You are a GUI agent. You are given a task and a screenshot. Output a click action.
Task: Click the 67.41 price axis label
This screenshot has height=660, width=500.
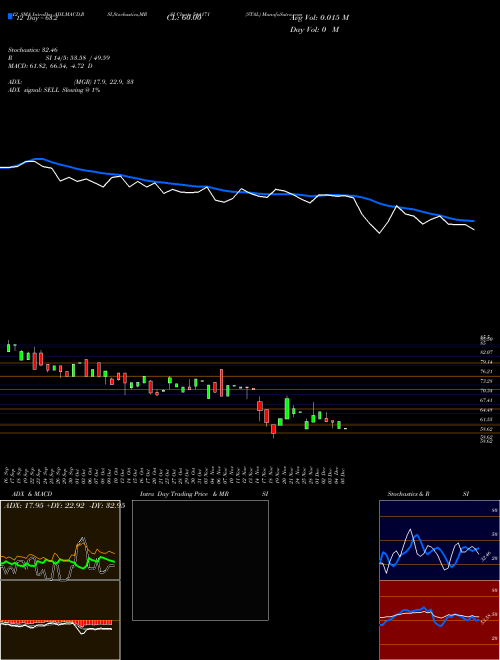(487, 400)
